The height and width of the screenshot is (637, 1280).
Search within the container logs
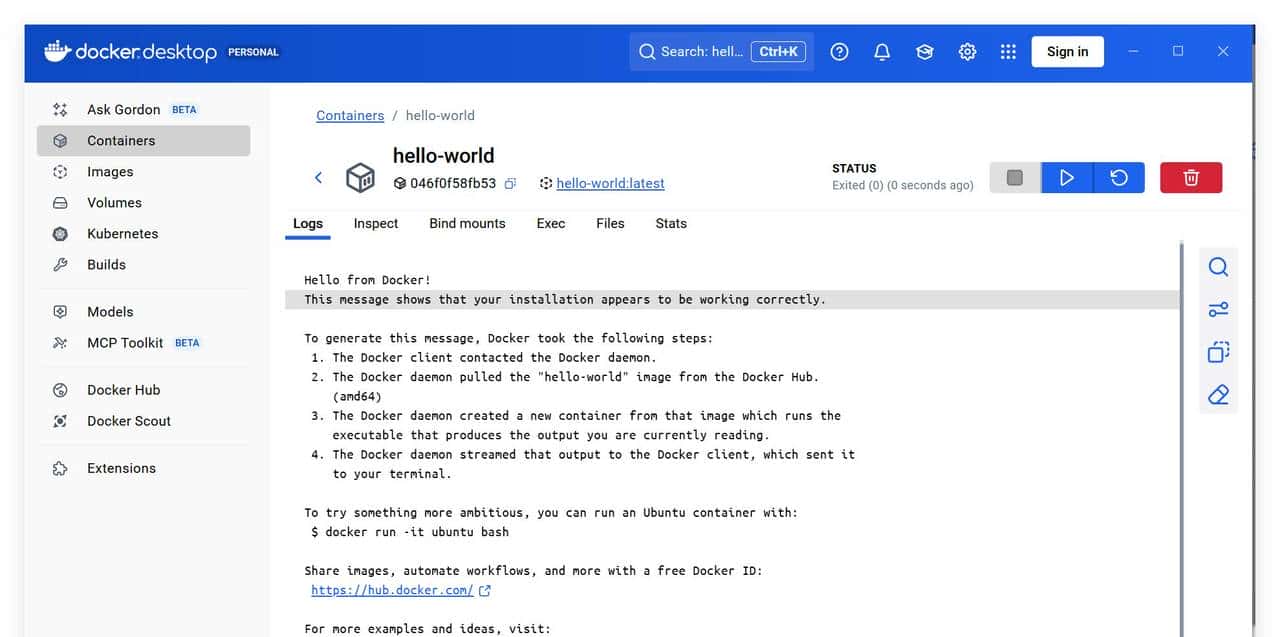1218,266
